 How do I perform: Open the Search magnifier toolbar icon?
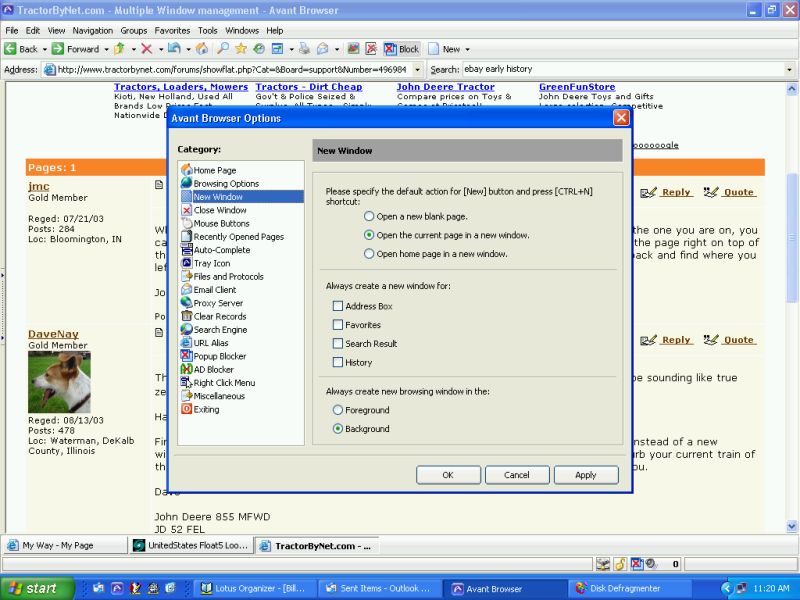(x=223, y=49)
